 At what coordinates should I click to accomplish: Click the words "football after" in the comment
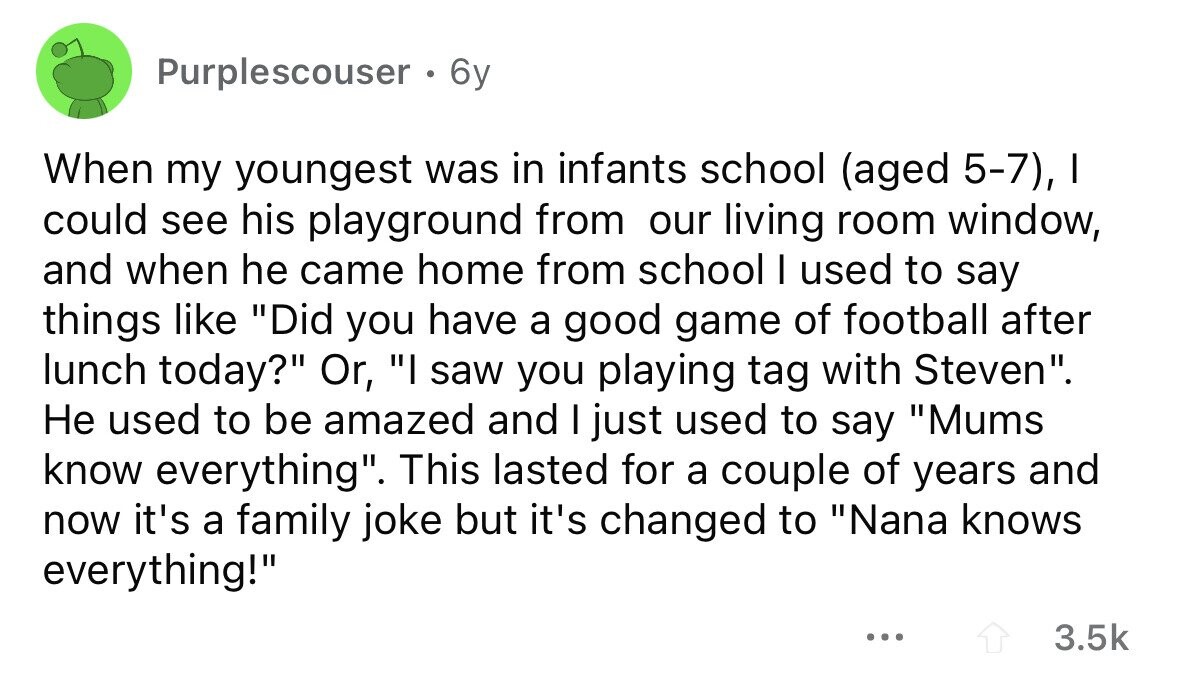pyautogui.click(x=967, y=319)
